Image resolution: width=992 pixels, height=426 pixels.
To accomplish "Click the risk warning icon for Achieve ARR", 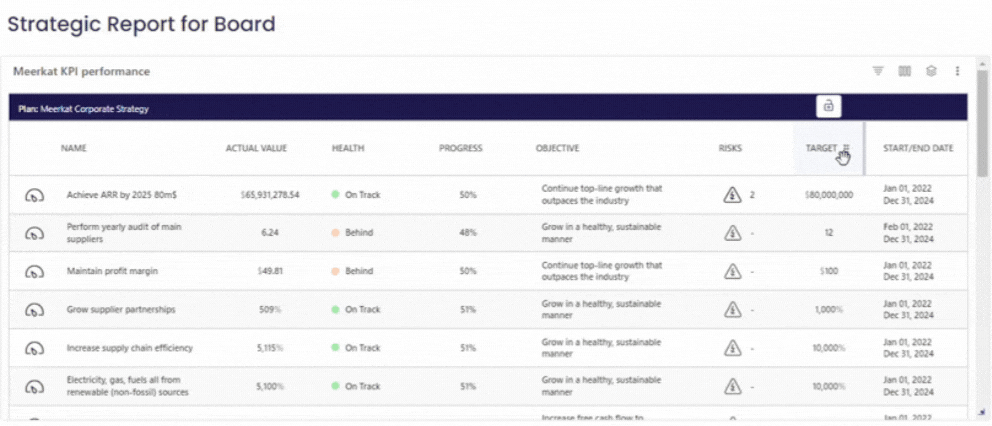I will [731, 195].
